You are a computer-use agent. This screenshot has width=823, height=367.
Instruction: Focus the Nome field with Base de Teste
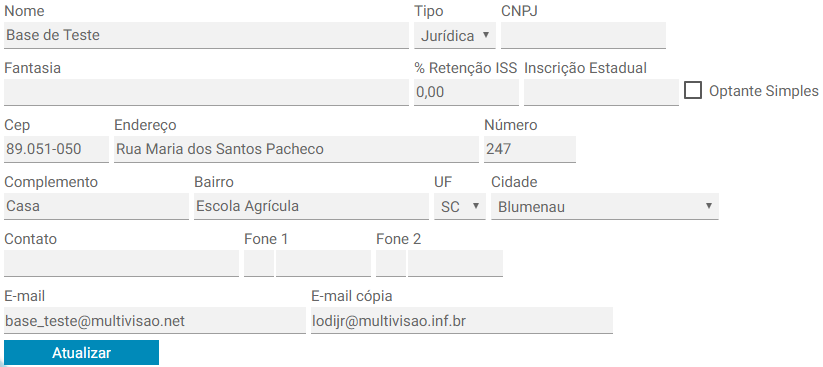tap(206, 35)
